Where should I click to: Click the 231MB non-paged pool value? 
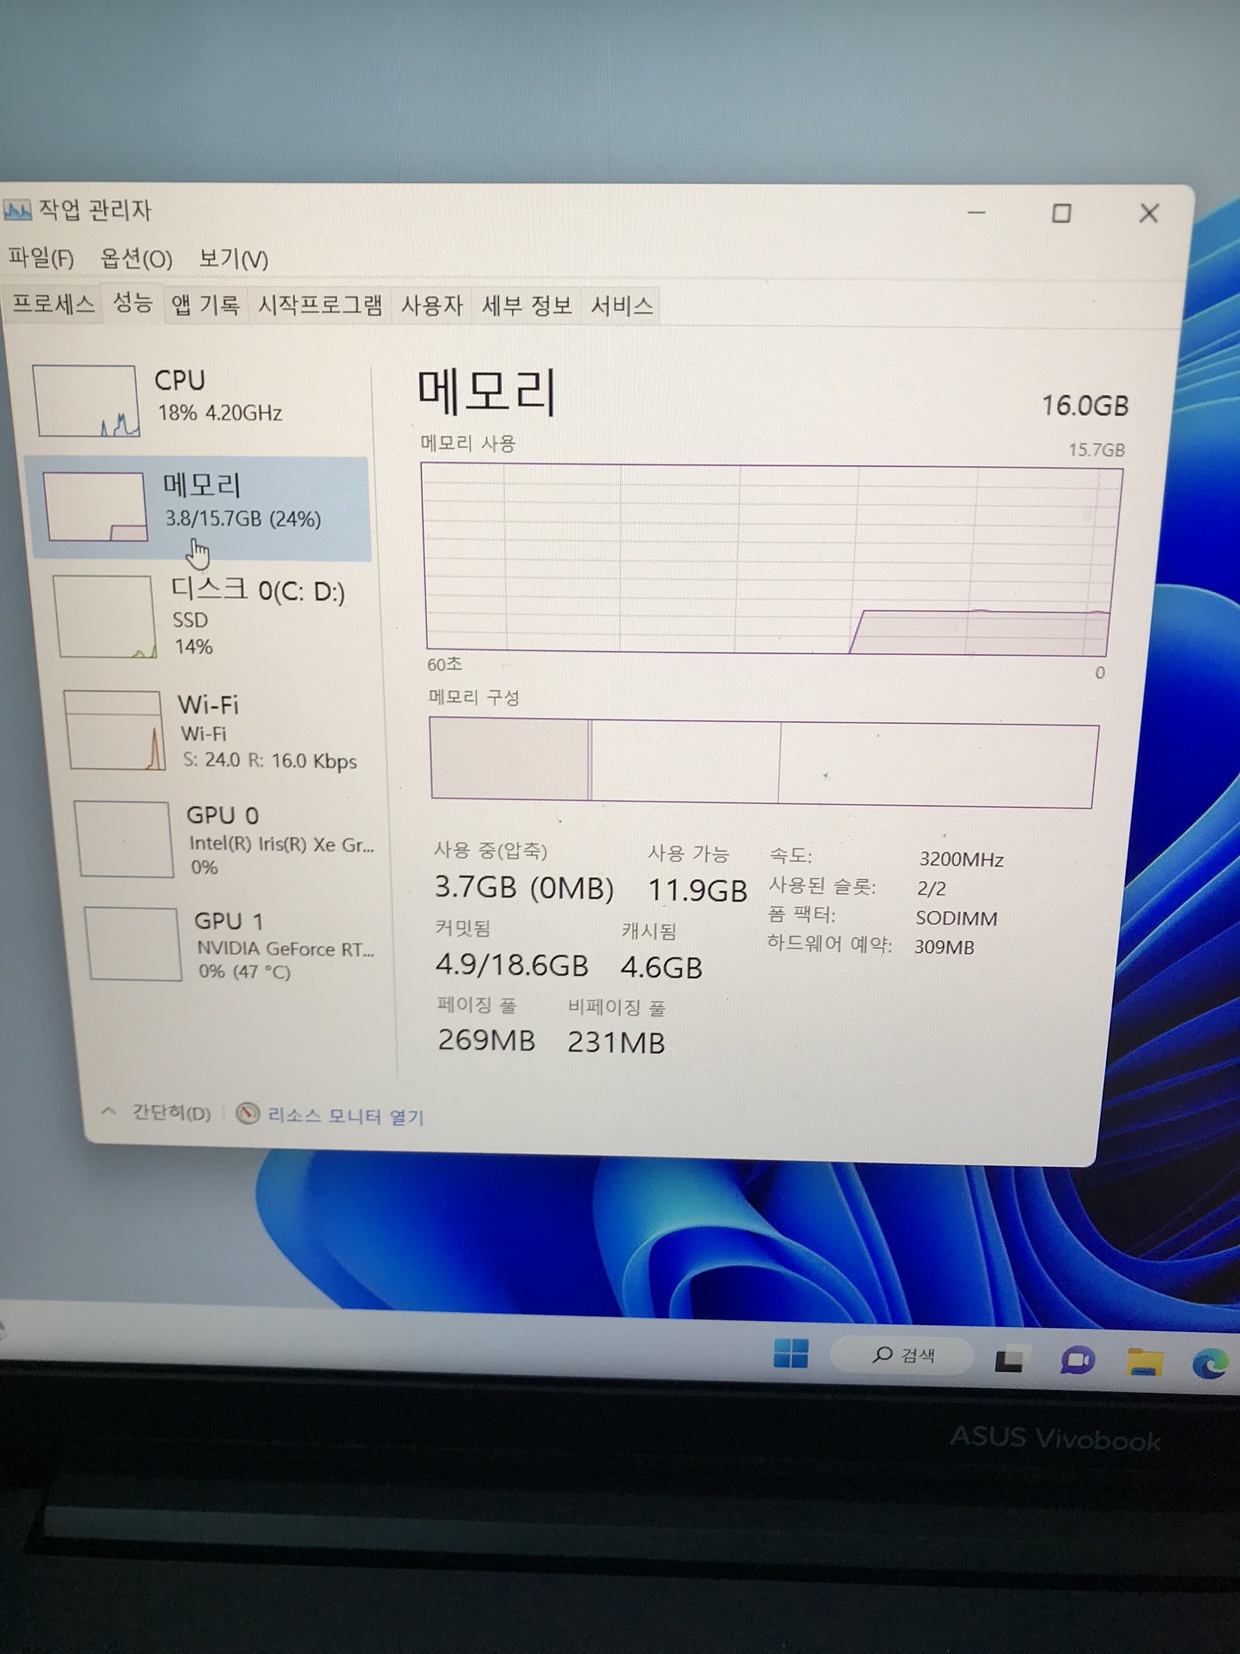(616, 1042)
